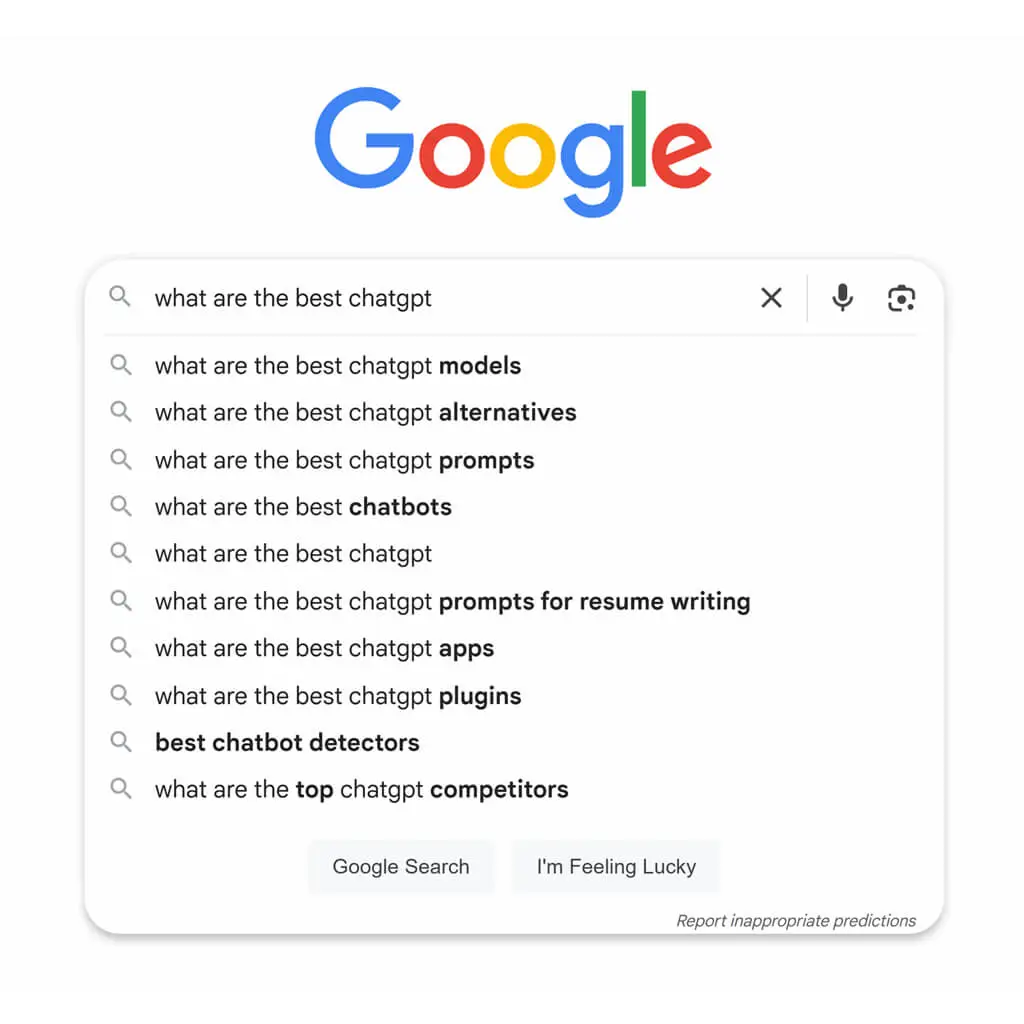Select the suggestion 'what are the best chatgpt alternatives'
This screenshot has height=1024, width=1024.
365,412
